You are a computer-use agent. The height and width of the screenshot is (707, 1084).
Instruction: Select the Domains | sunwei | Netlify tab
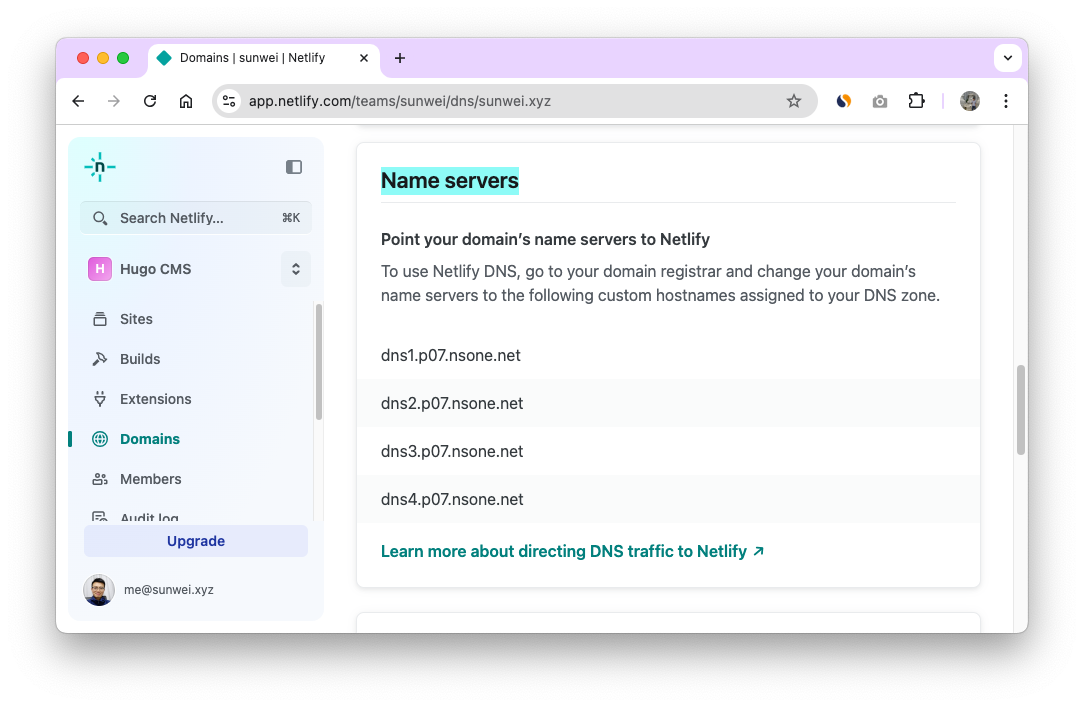click(263, 58)
